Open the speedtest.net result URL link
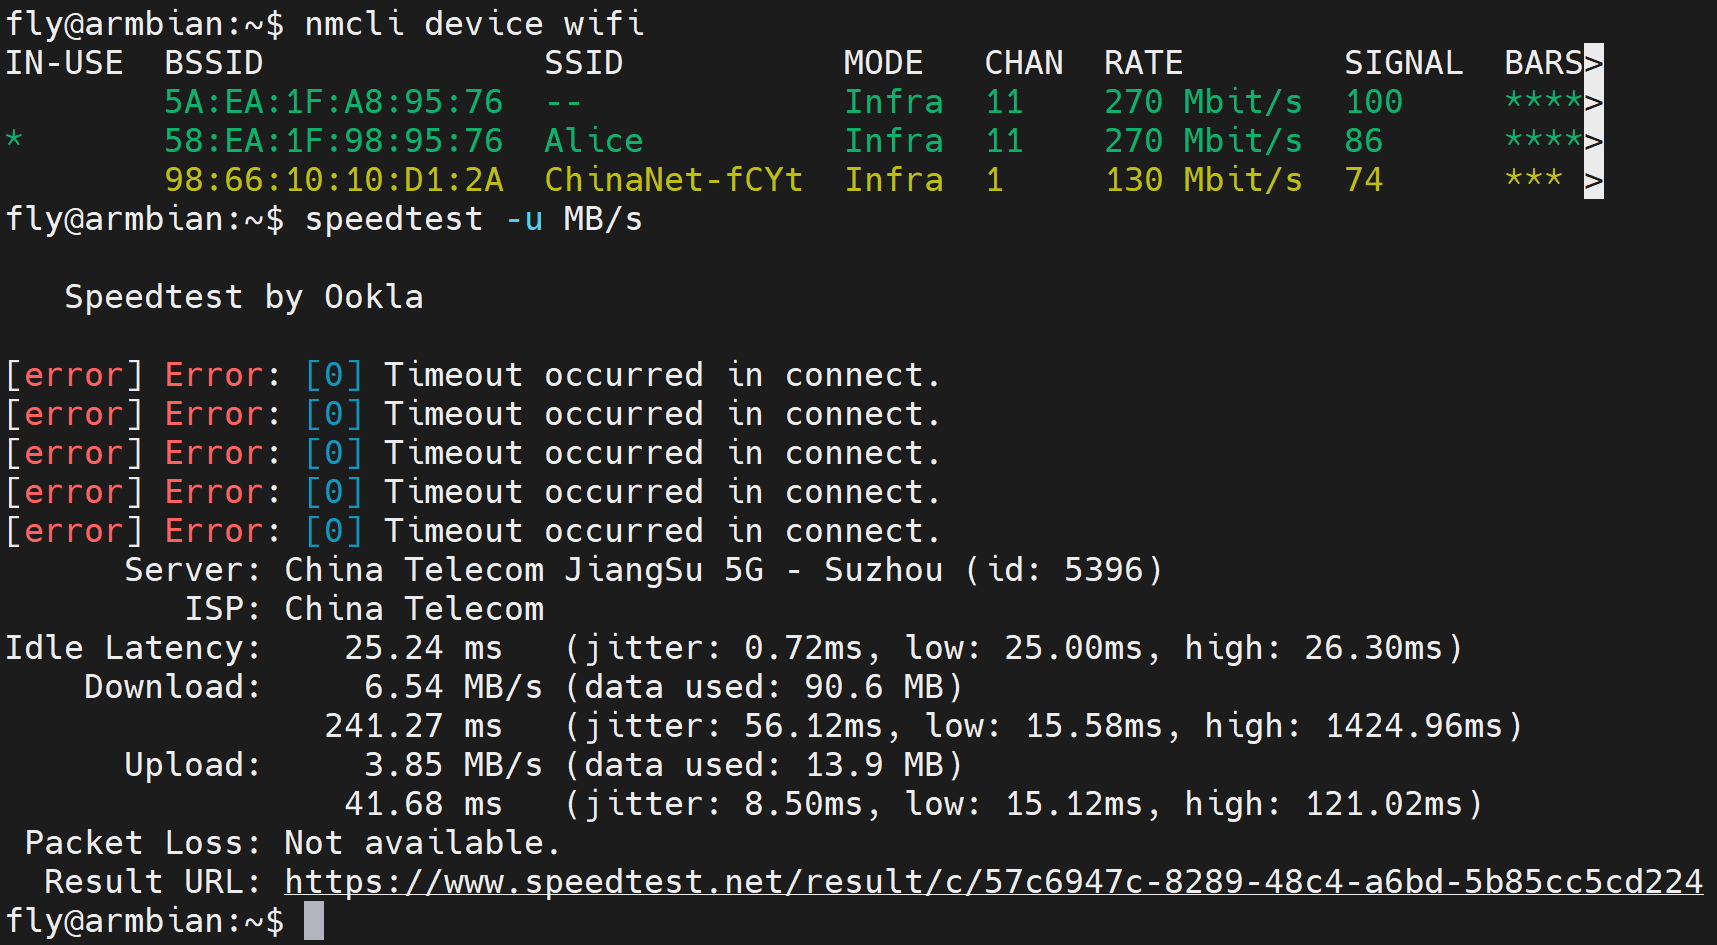1717x945 pixels. (x=994, y=882)
